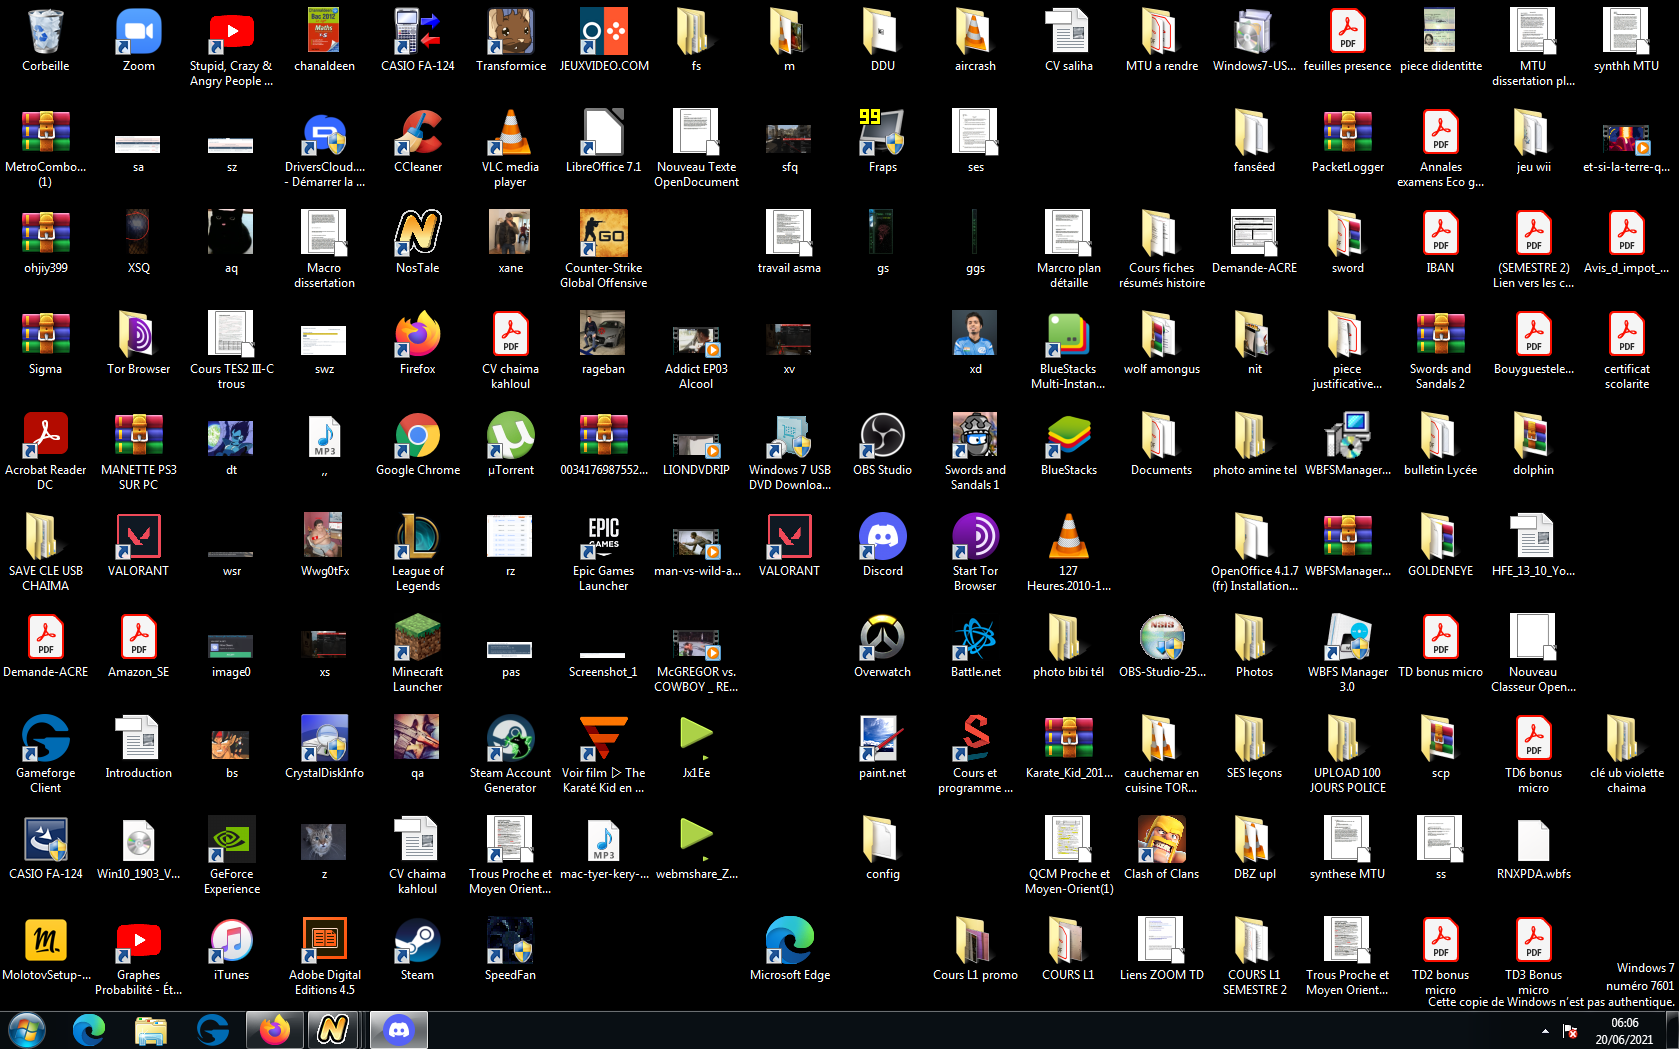
Task: Open the CASIO FA-124 icon in top row
Action: point(418,40)
